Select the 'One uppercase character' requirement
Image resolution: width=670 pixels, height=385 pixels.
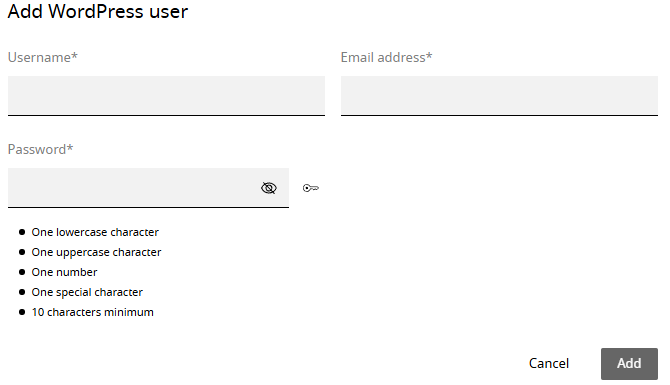click(x=96, y=252)
